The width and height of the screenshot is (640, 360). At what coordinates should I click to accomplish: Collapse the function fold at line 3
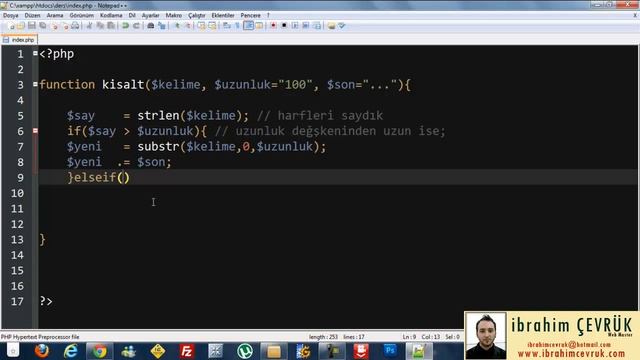pyautogui.click(x=35, y=84)
